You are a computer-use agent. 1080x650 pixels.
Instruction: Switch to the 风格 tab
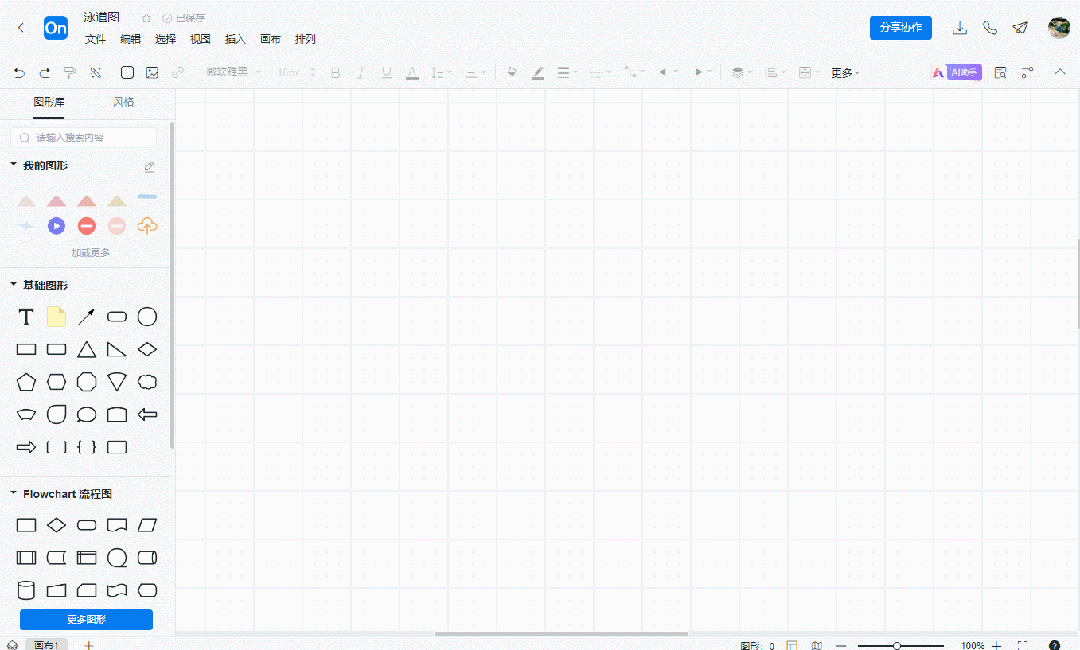click(x=124, y=102)
